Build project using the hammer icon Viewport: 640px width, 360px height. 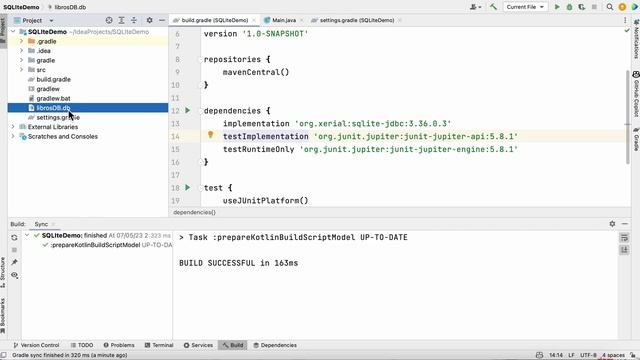pyautogui.click(x=493, y=7)
